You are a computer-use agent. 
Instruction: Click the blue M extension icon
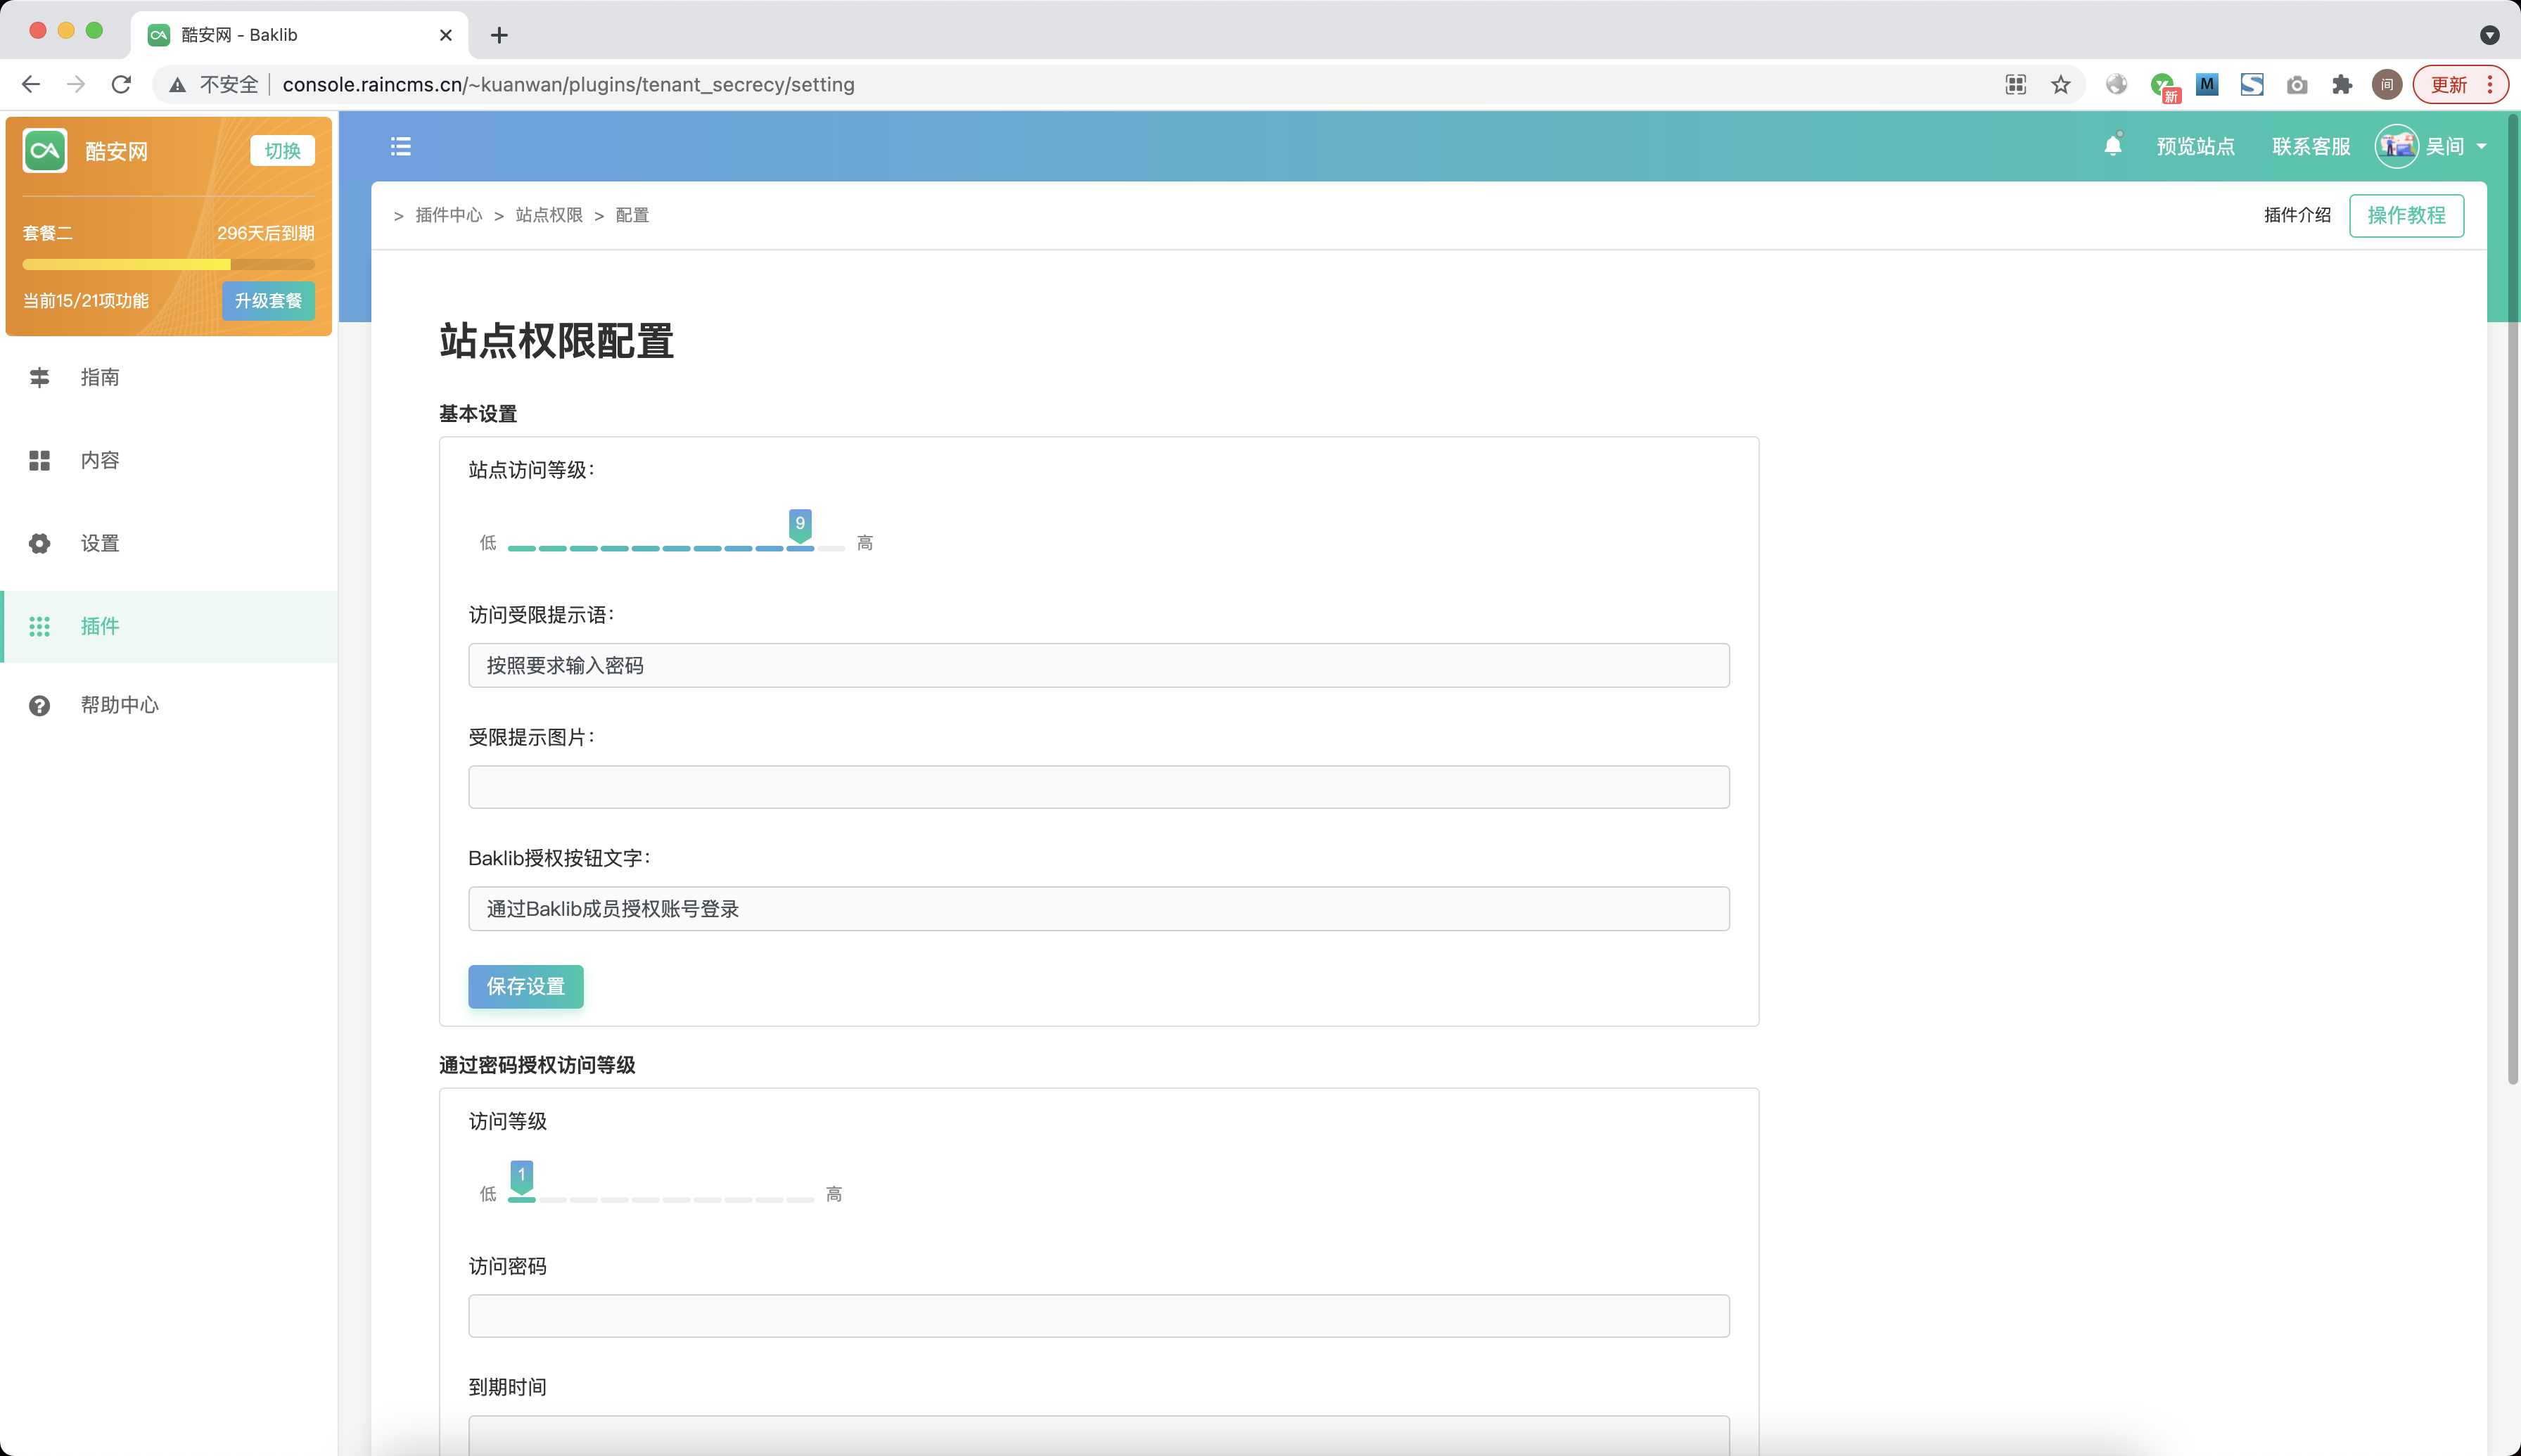2207,84
